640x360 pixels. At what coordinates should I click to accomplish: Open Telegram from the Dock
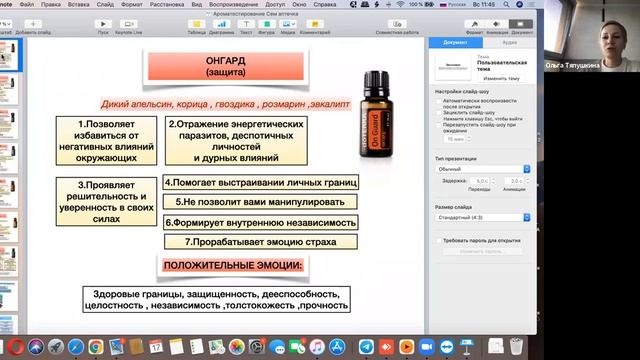[x=366, y=347]
